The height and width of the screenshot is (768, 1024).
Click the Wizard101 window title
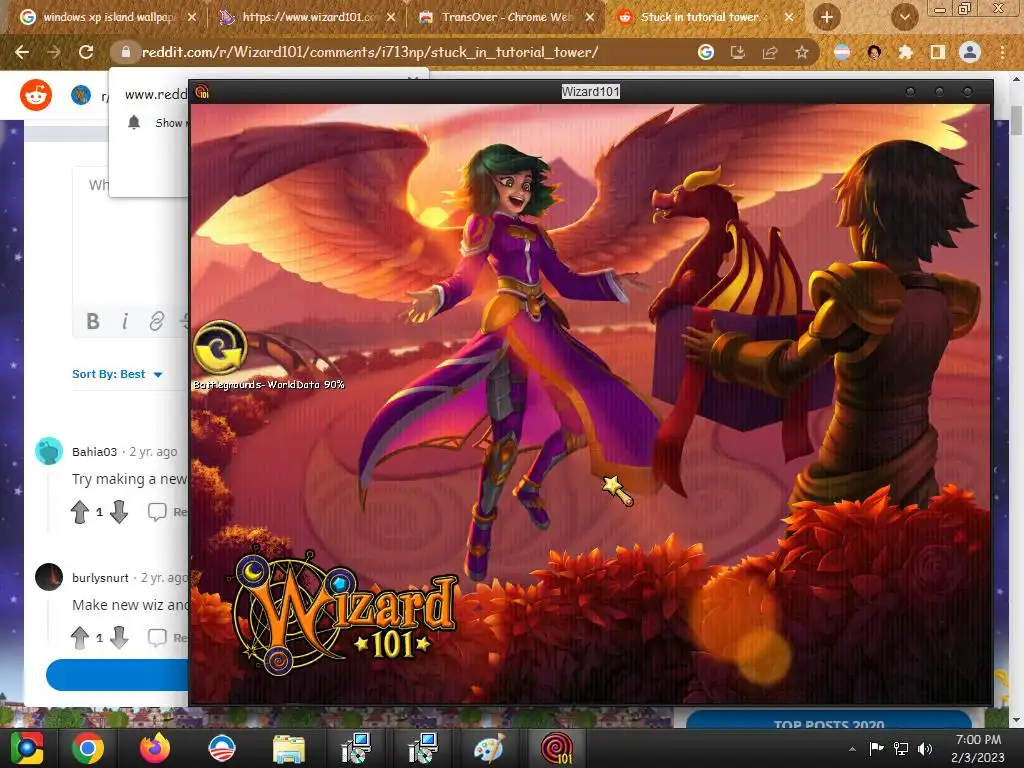coord(590,92)
